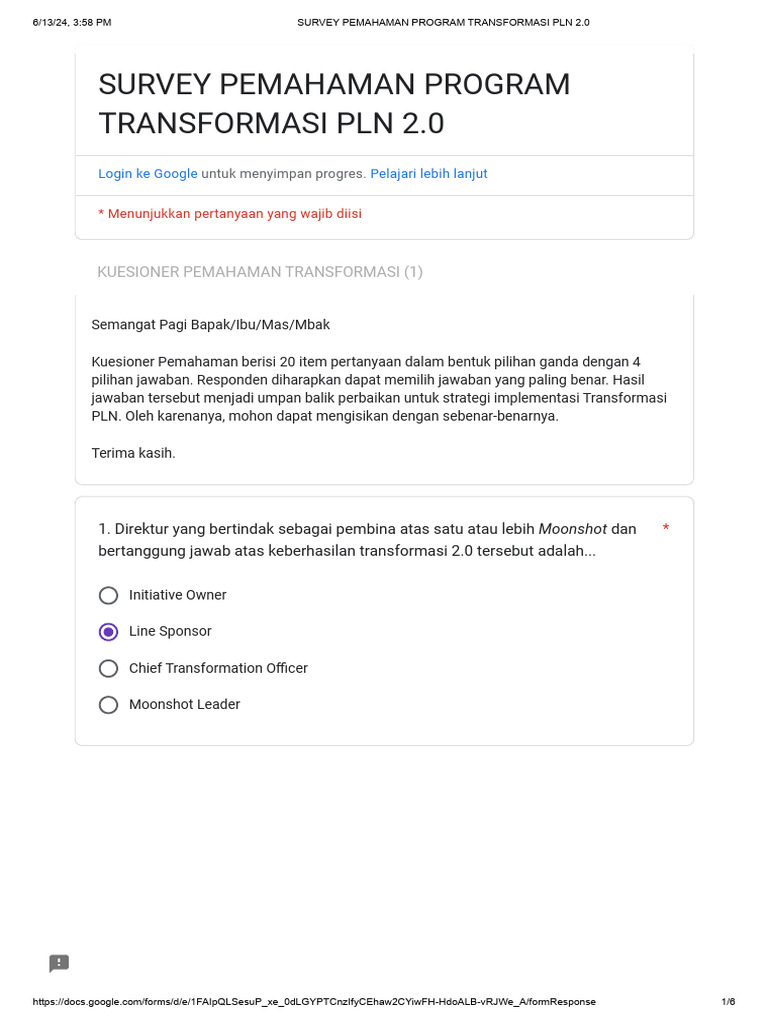Screen dimensions: 768x1024
Task: Follow the Pelajari lebih lanjut link
Action: pos(429,174)
